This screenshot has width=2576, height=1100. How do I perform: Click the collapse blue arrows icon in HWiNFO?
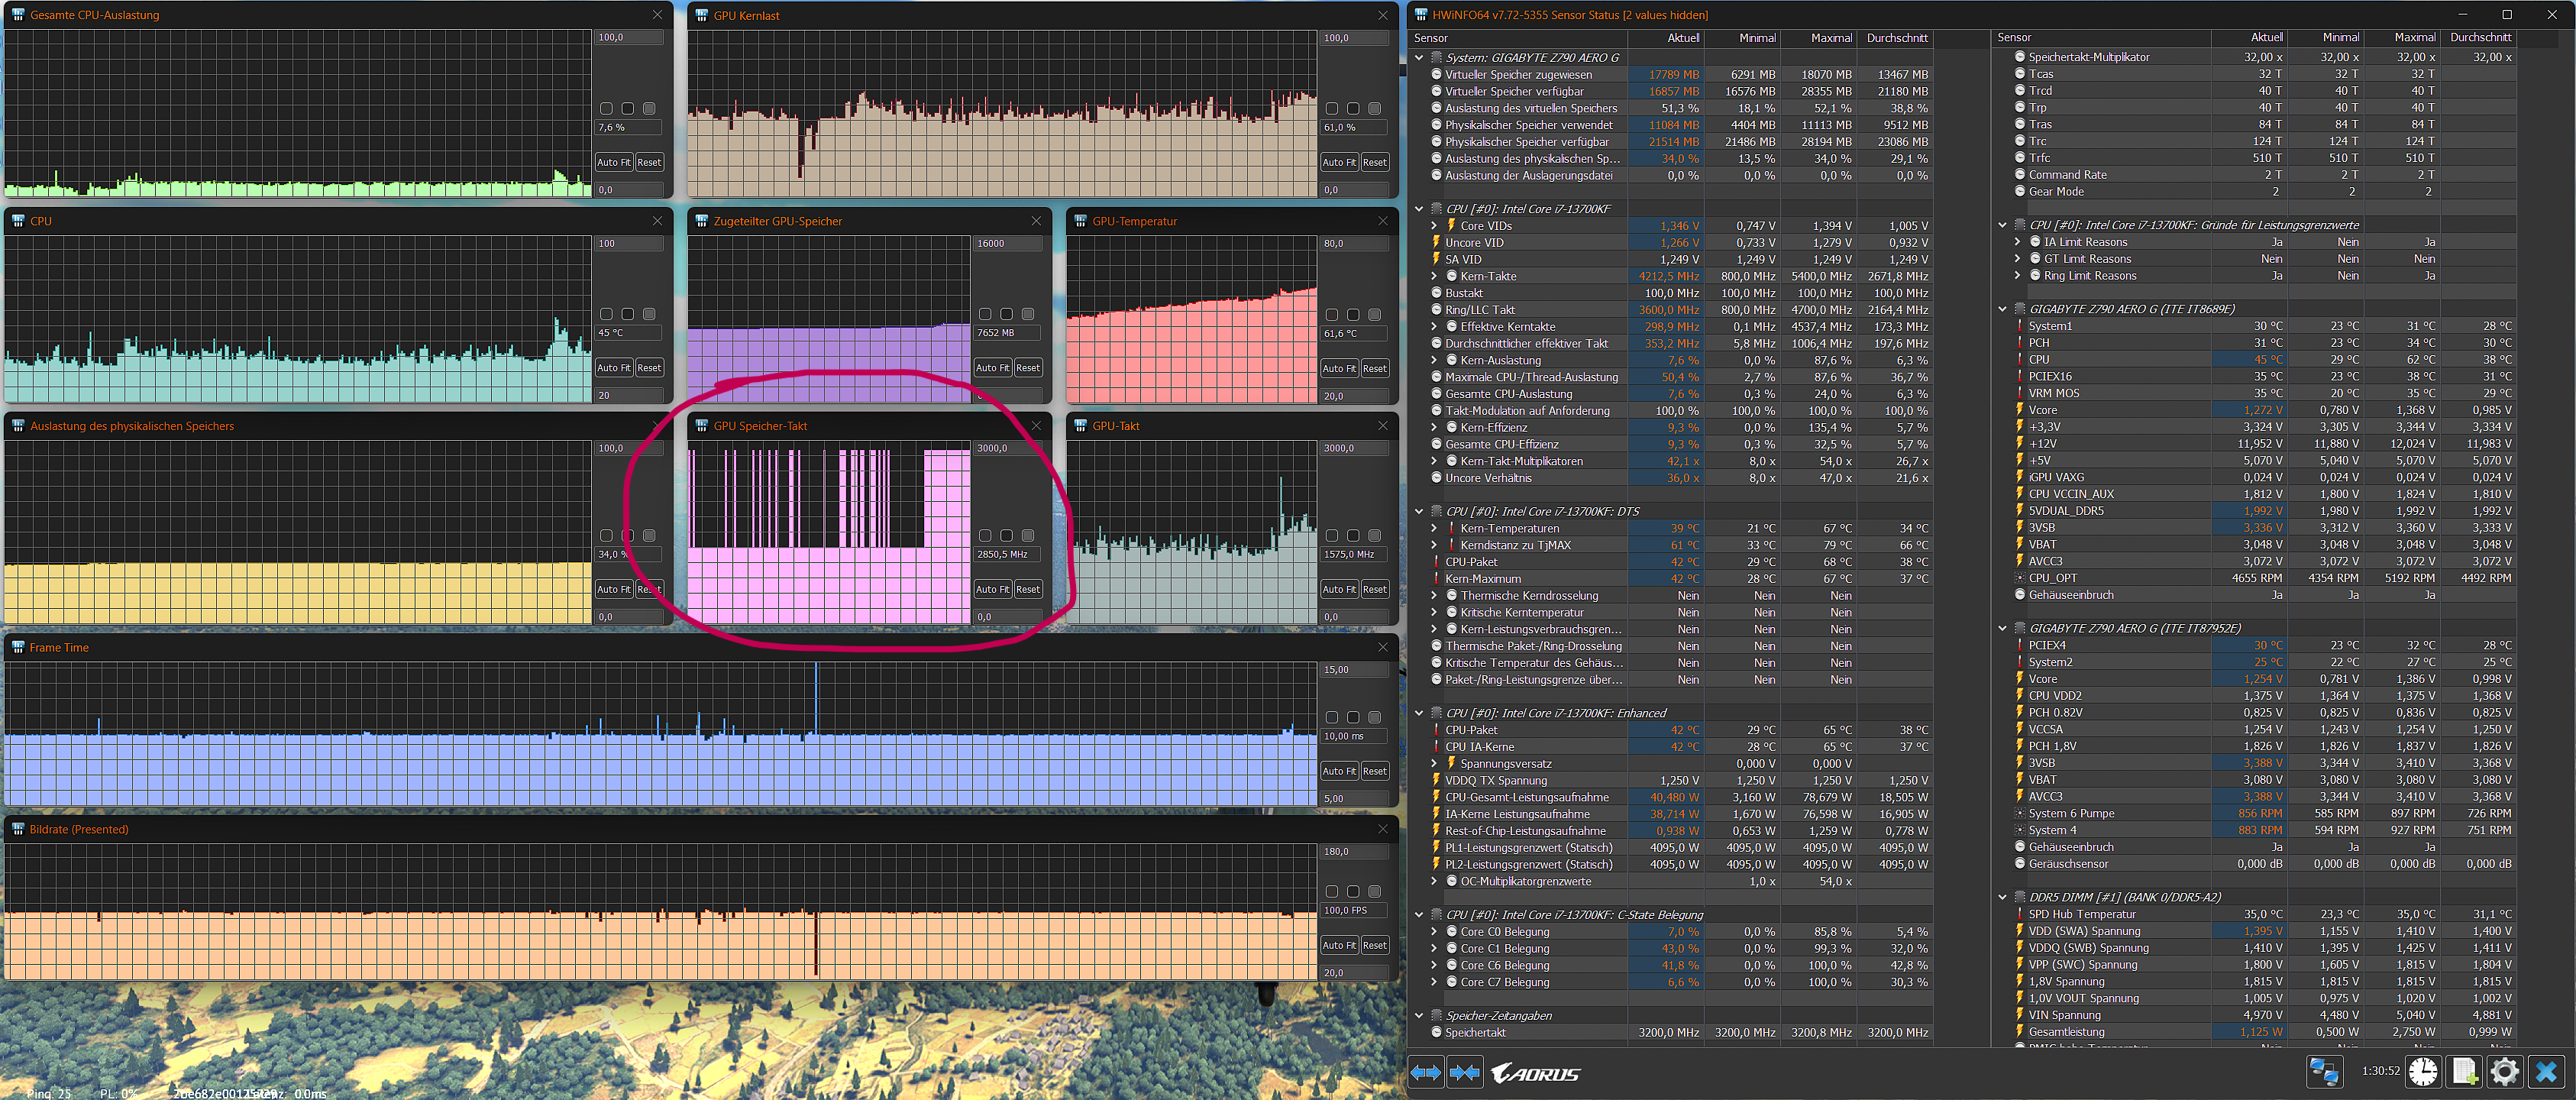point(1465,1073)
